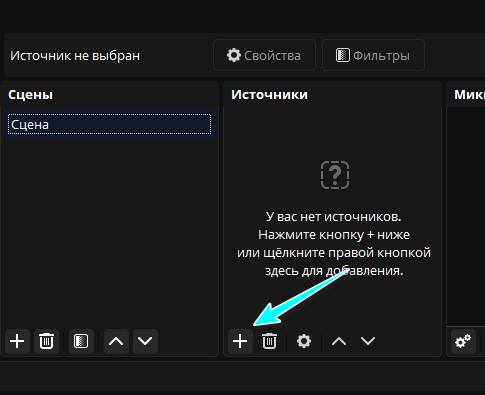Add a source with plus in Источники

click(x=240, y=341)
